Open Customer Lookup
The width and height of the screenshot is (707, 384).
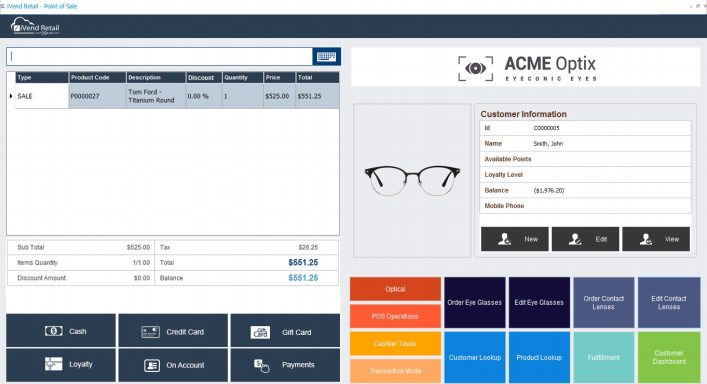pos(475,357)
